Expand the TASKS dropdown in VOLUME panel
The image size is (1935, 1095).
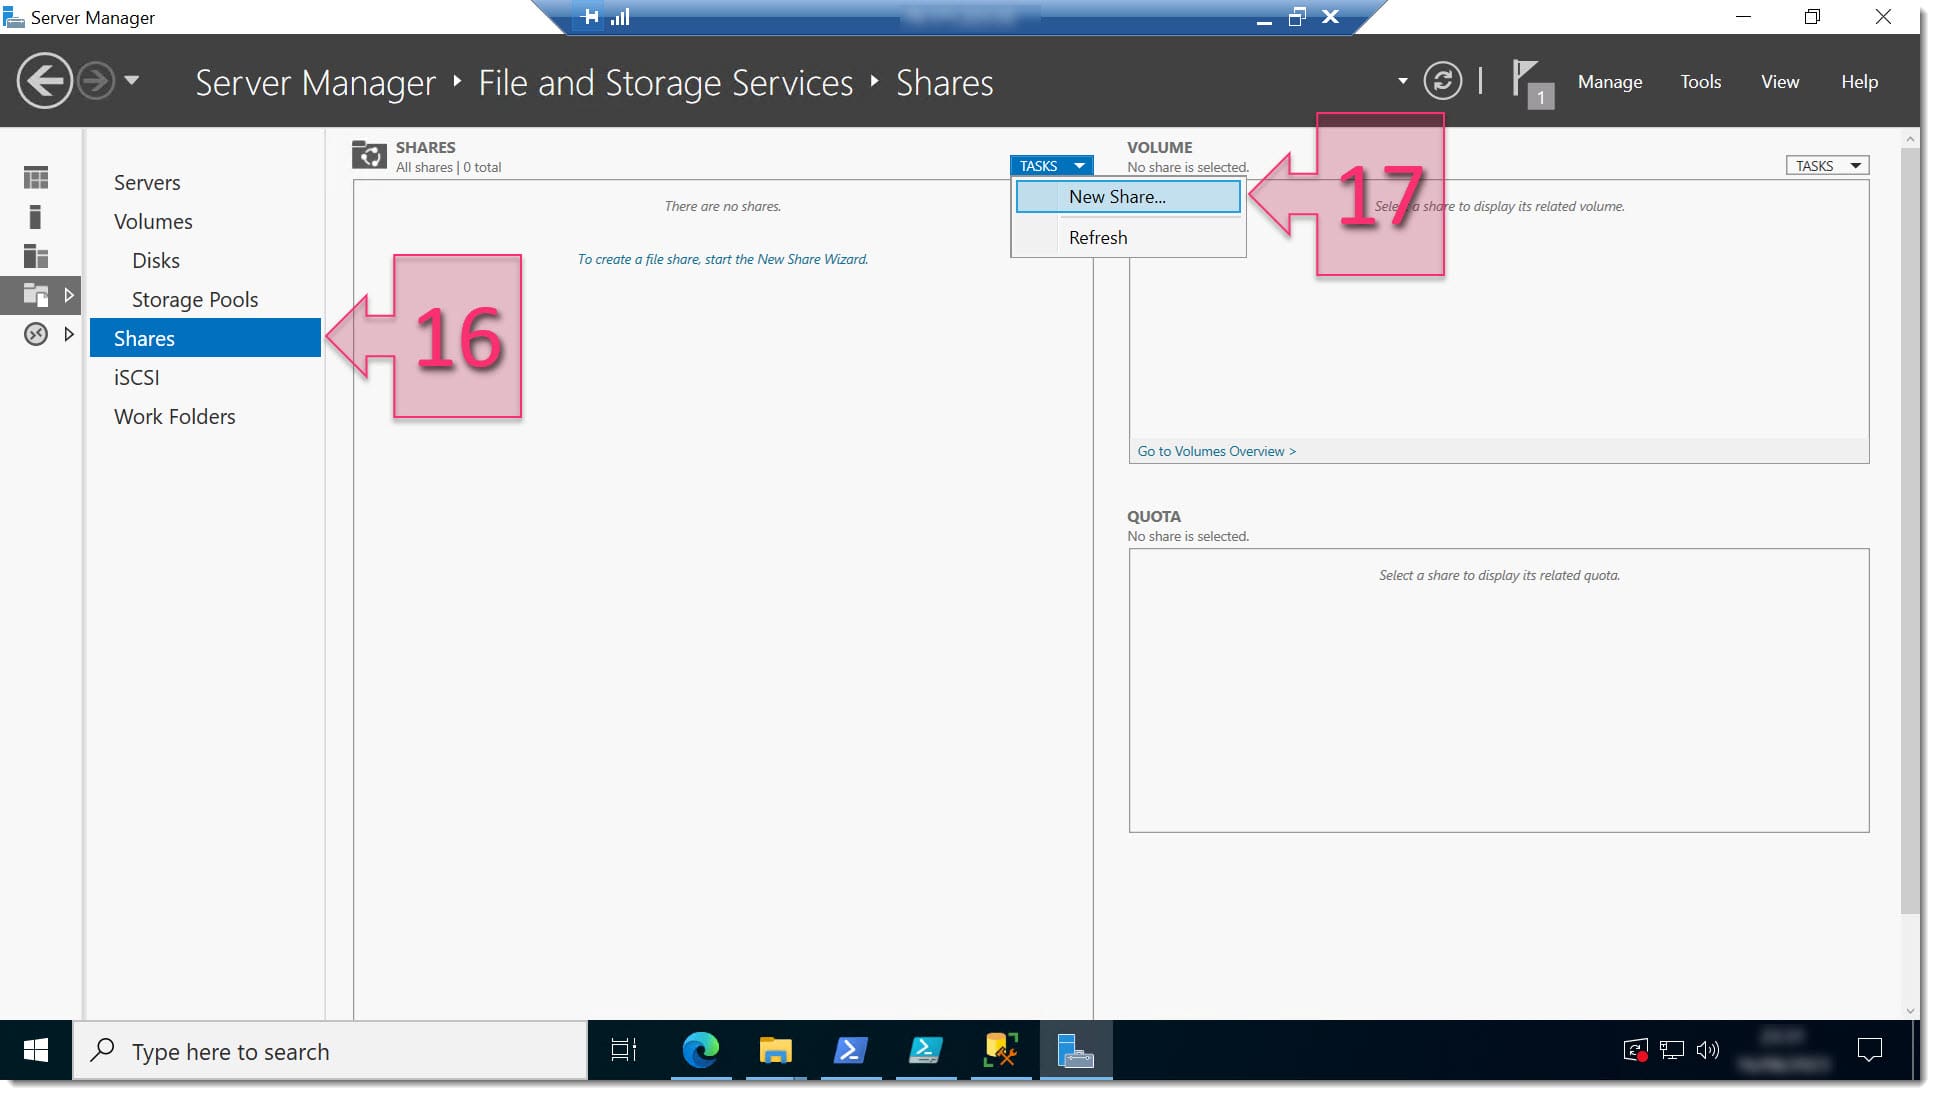pyautogui.click(x=1827, y=165)
